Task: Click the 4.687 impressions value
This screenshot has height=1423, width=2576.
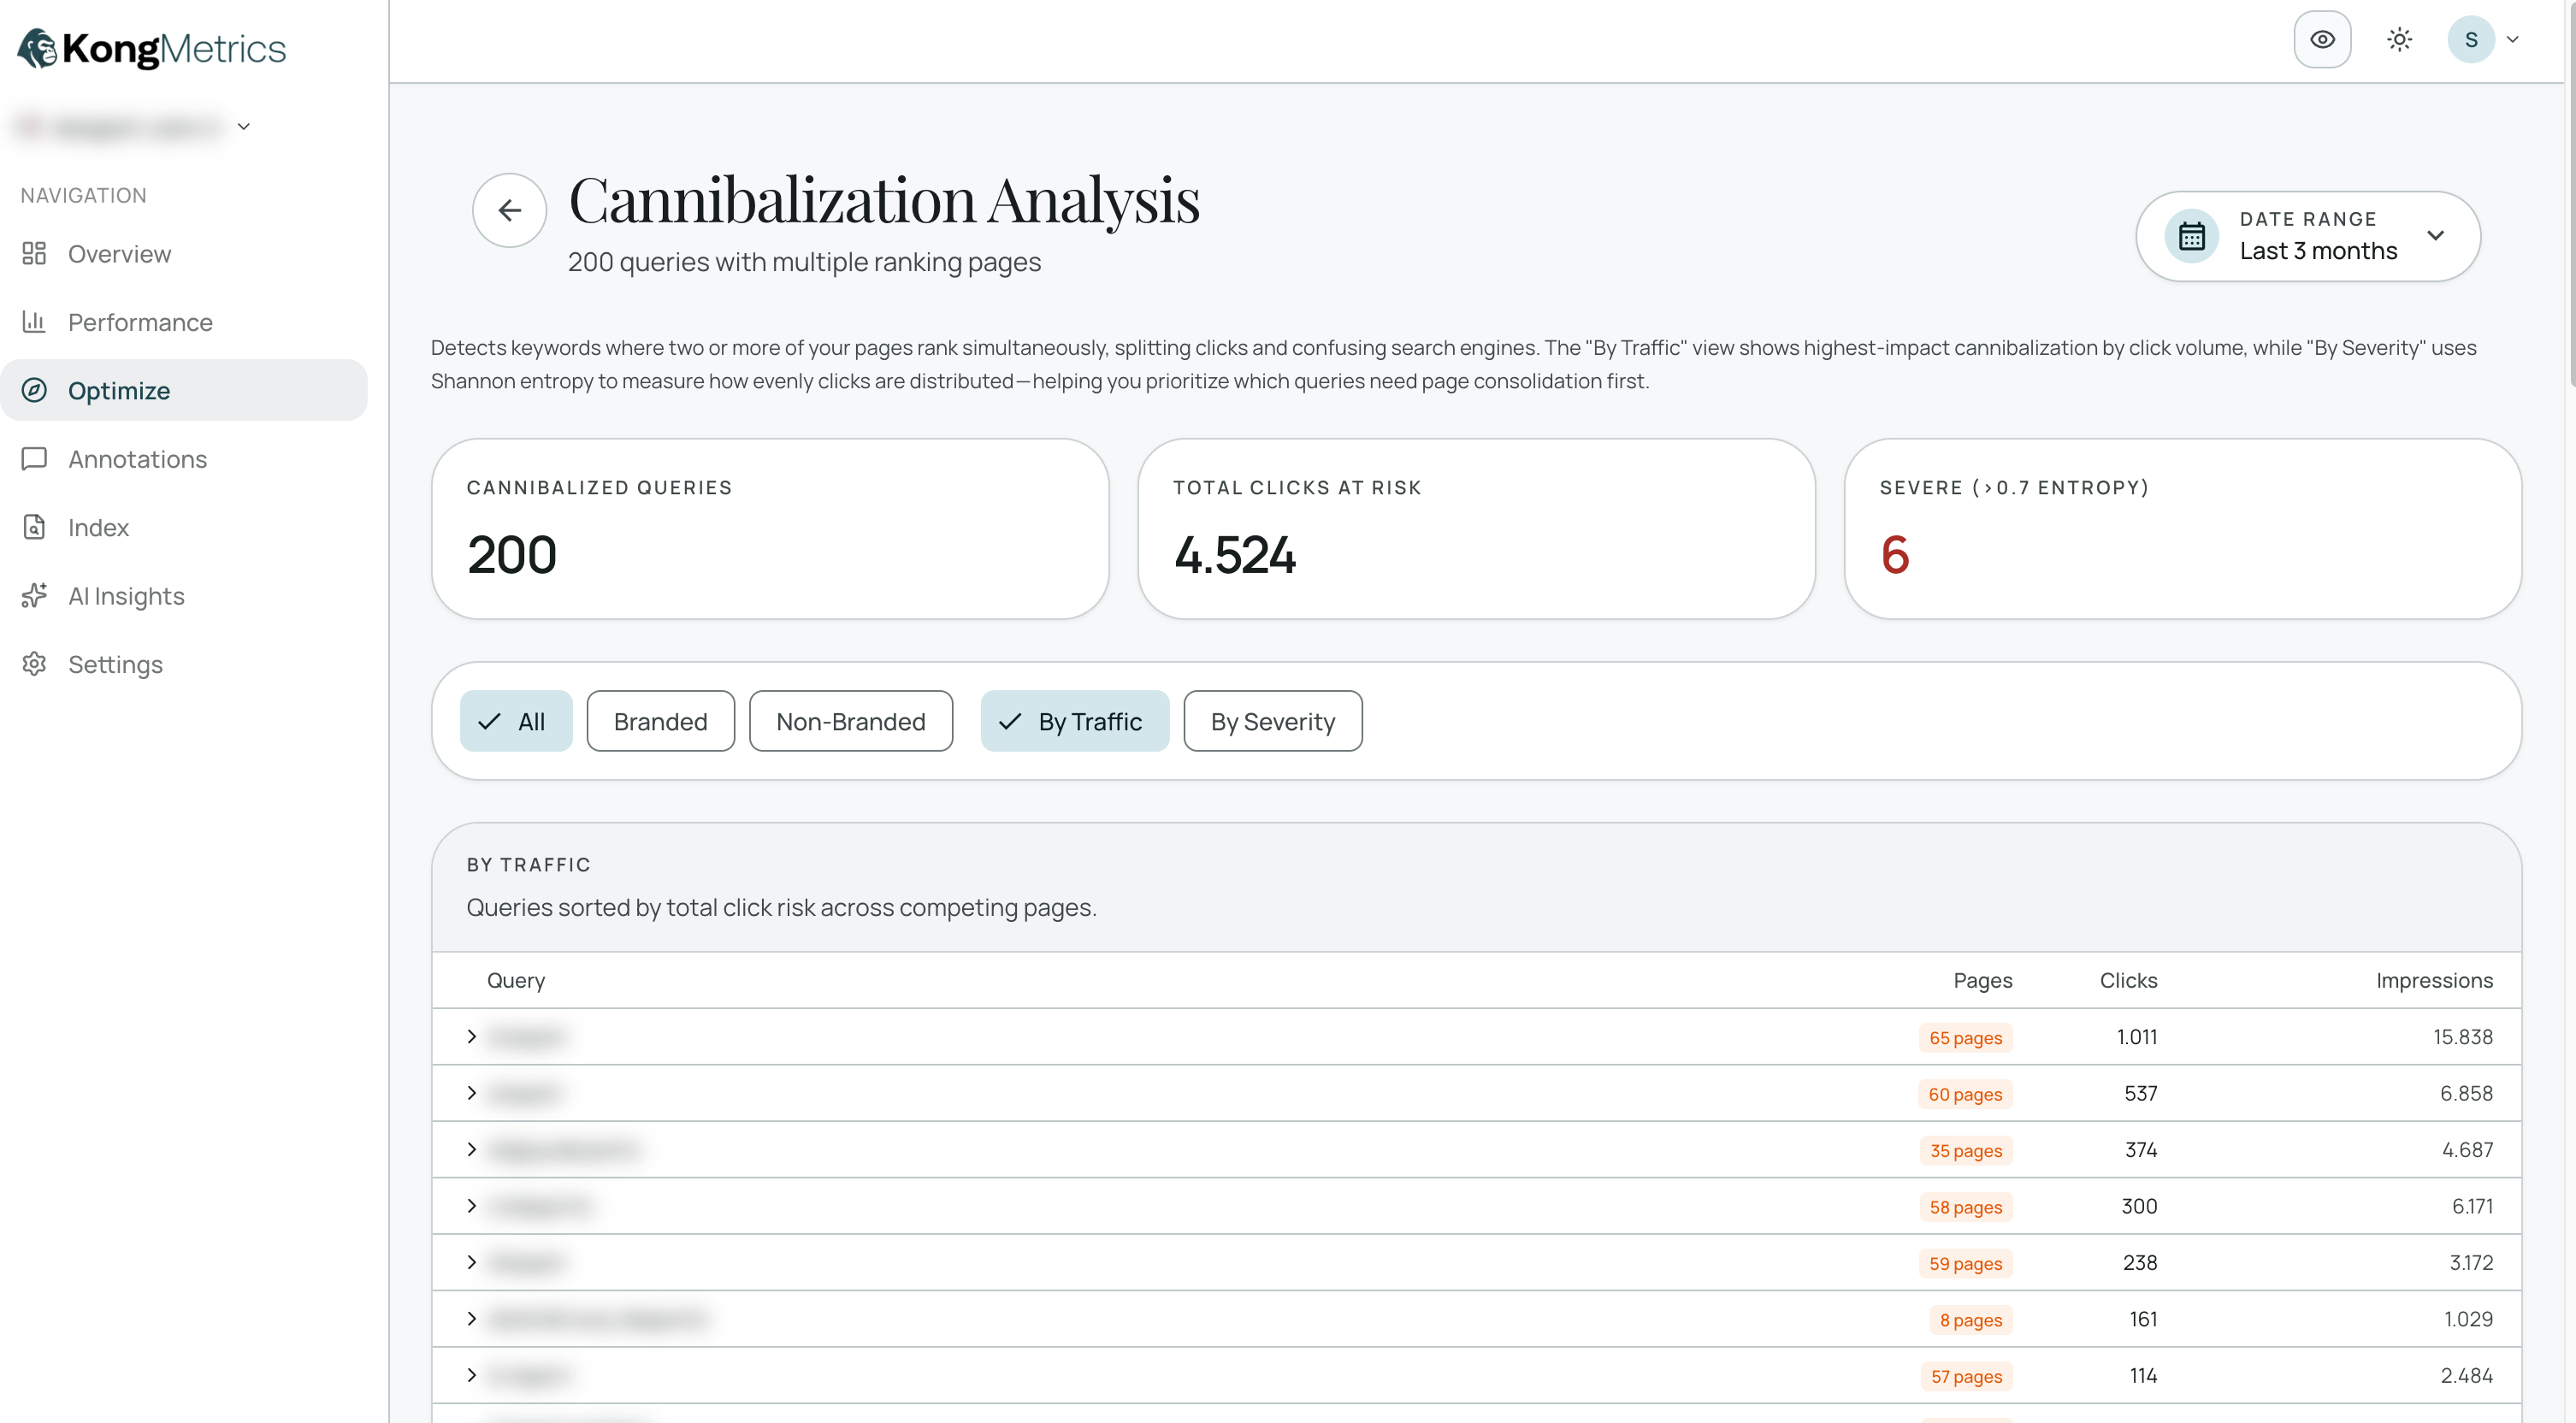Action: point(2467,1150)
